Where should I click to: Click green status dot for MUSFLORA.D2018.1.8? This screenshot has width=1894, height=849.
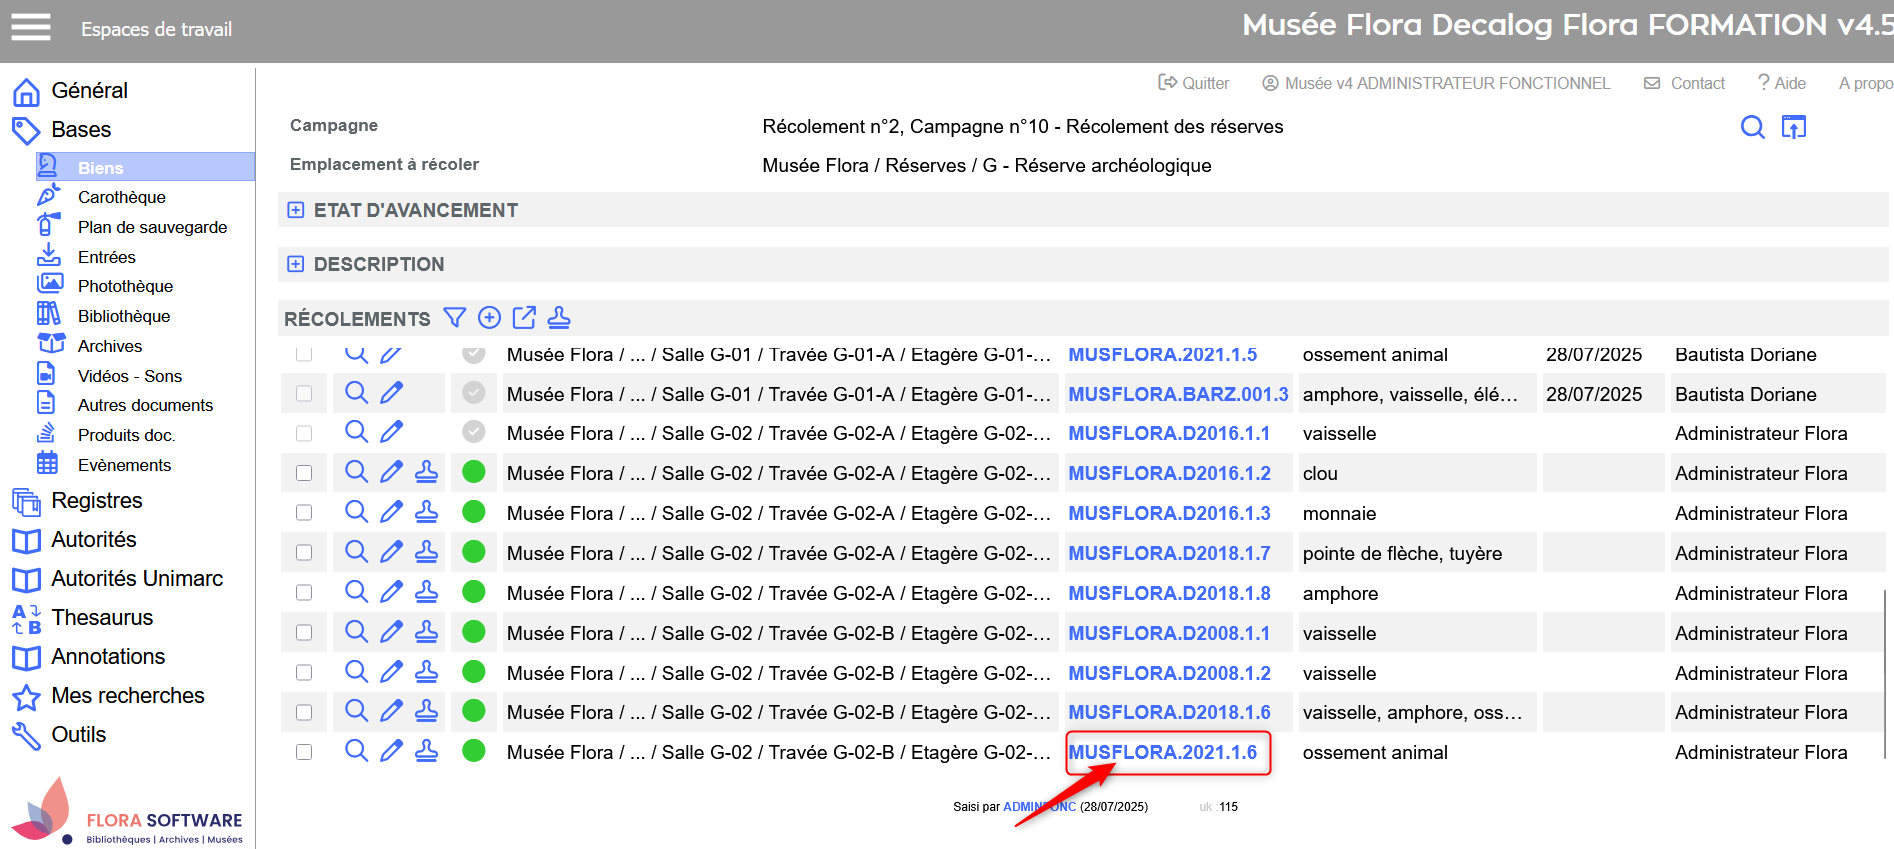point(474,592)
